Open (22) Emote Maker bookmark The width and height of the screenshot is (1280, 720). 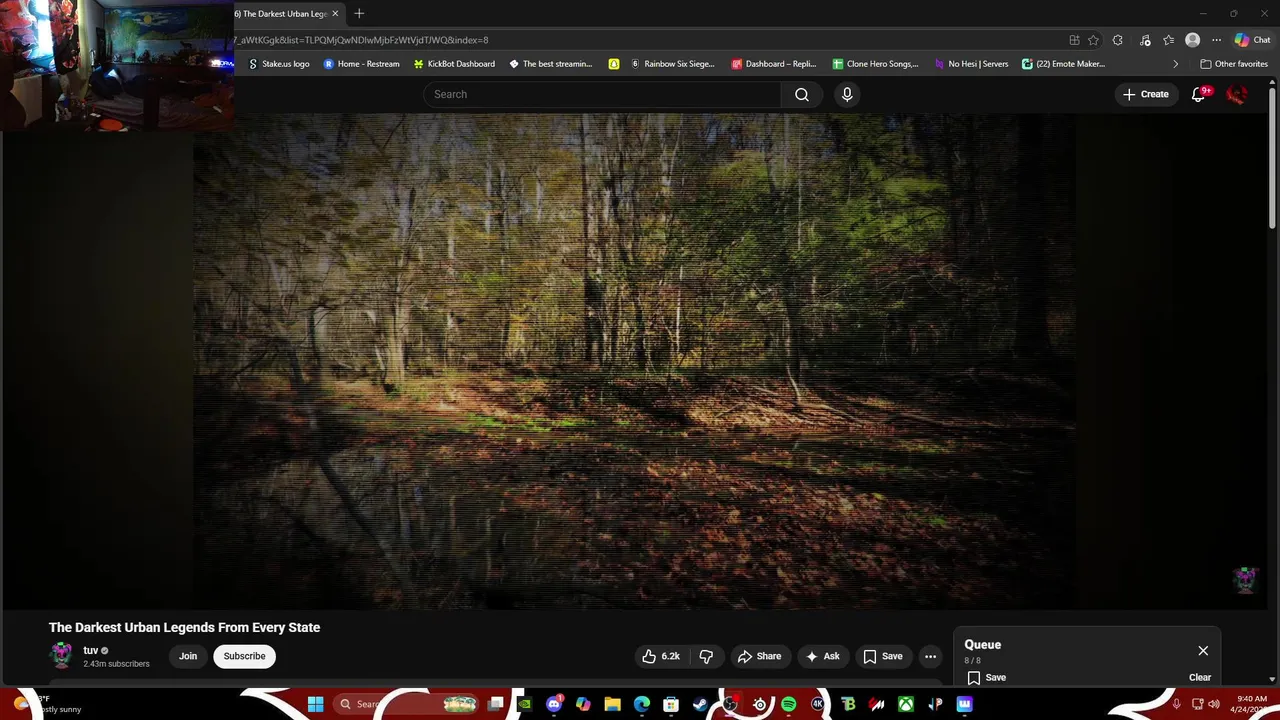pos(1063,64)
